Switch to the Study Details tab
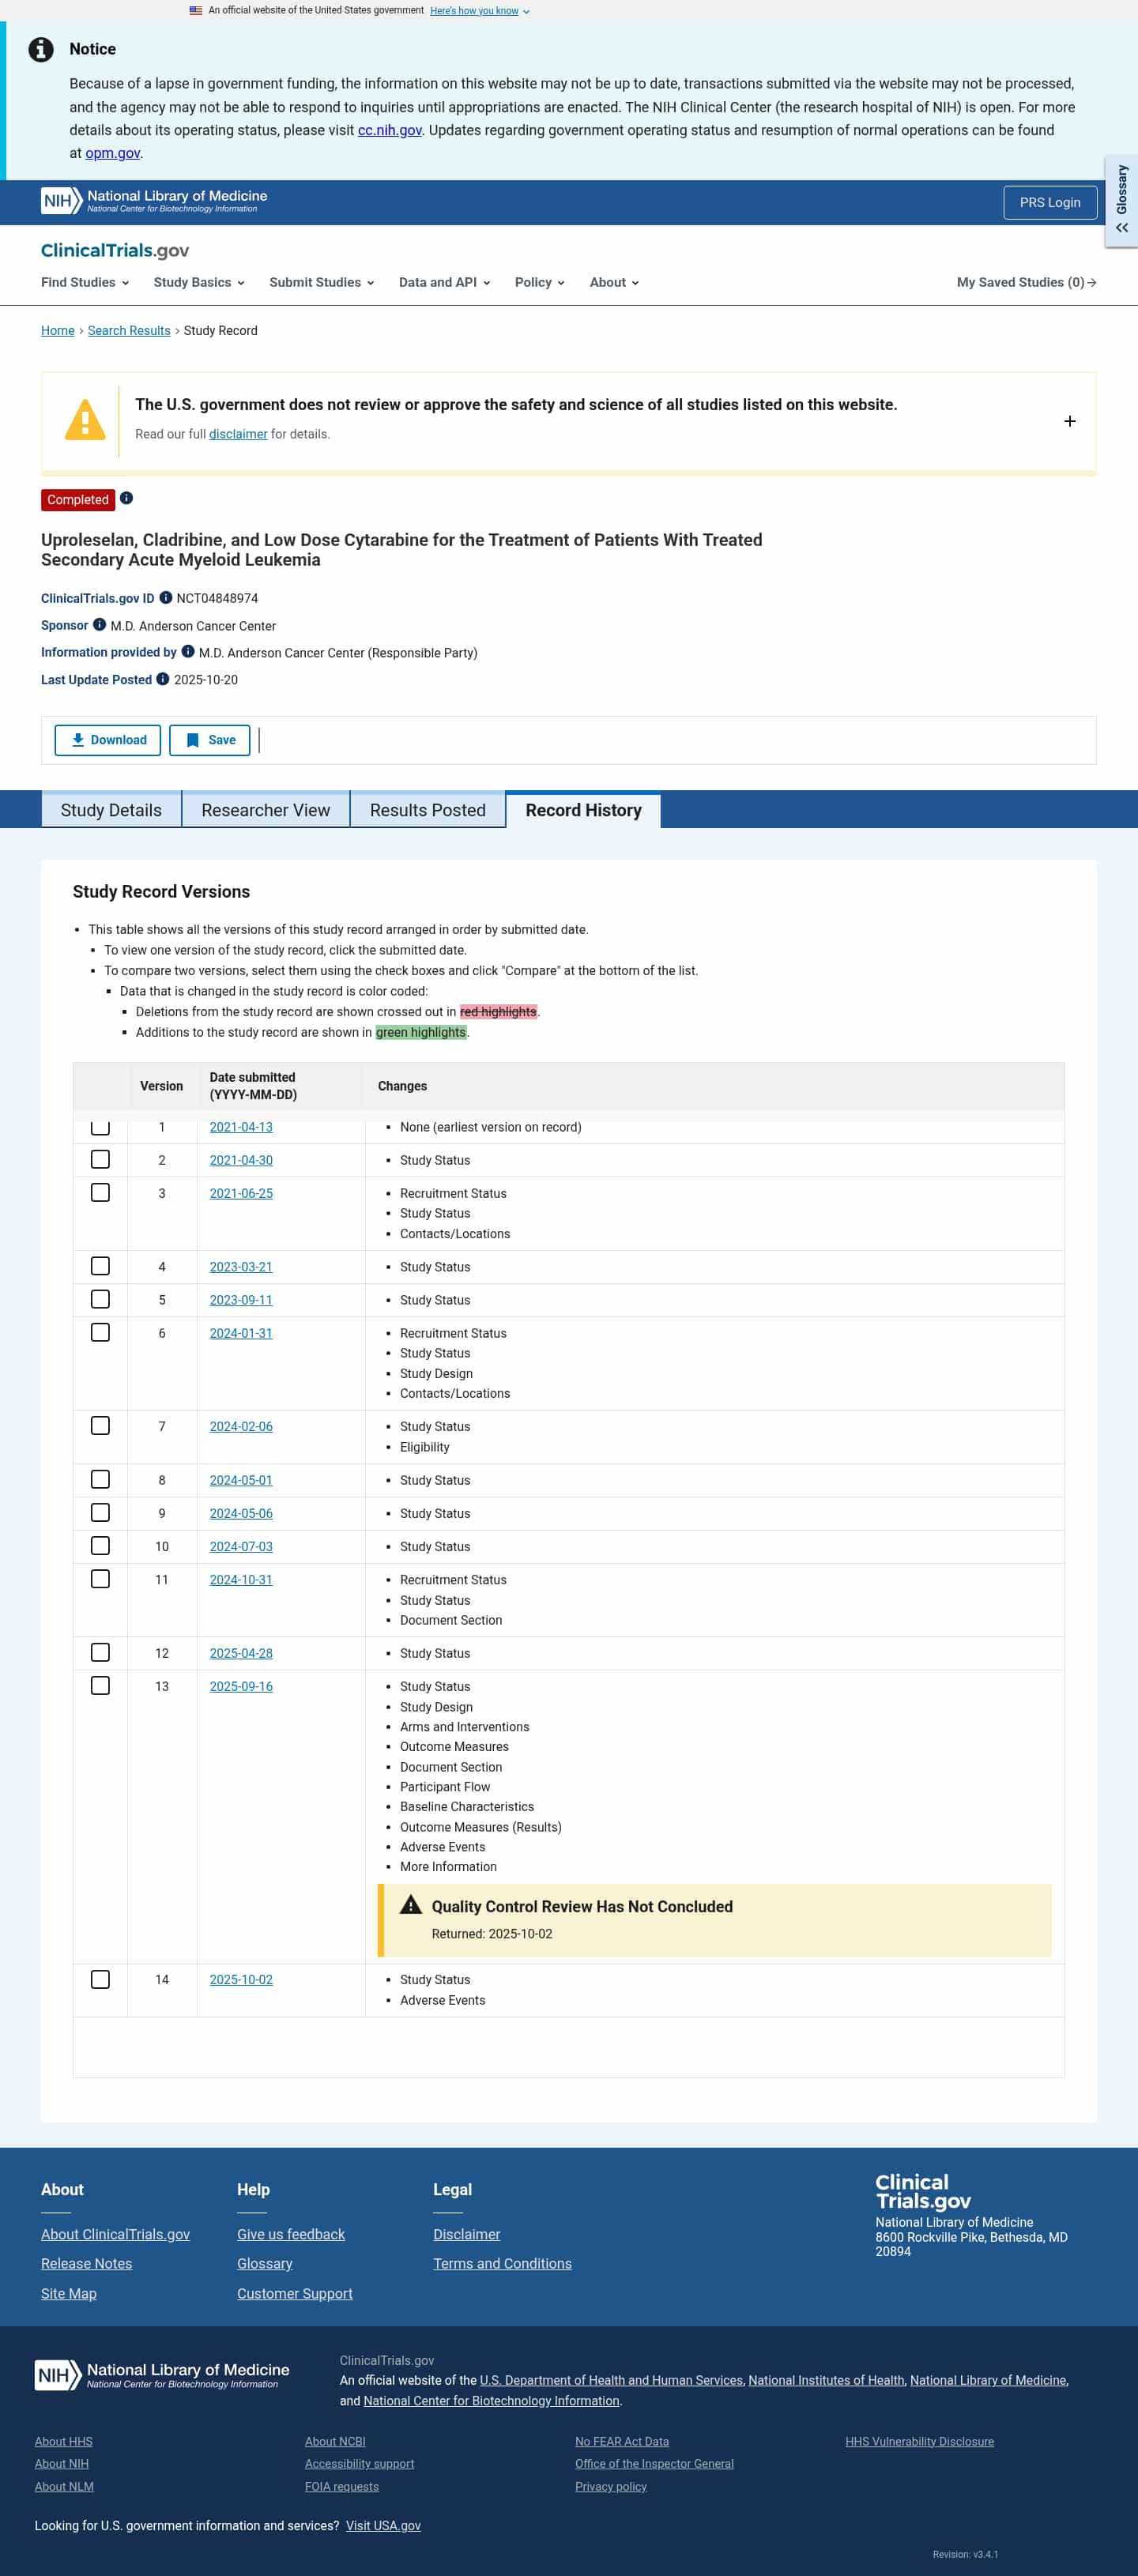 click(x=111, y=810)
